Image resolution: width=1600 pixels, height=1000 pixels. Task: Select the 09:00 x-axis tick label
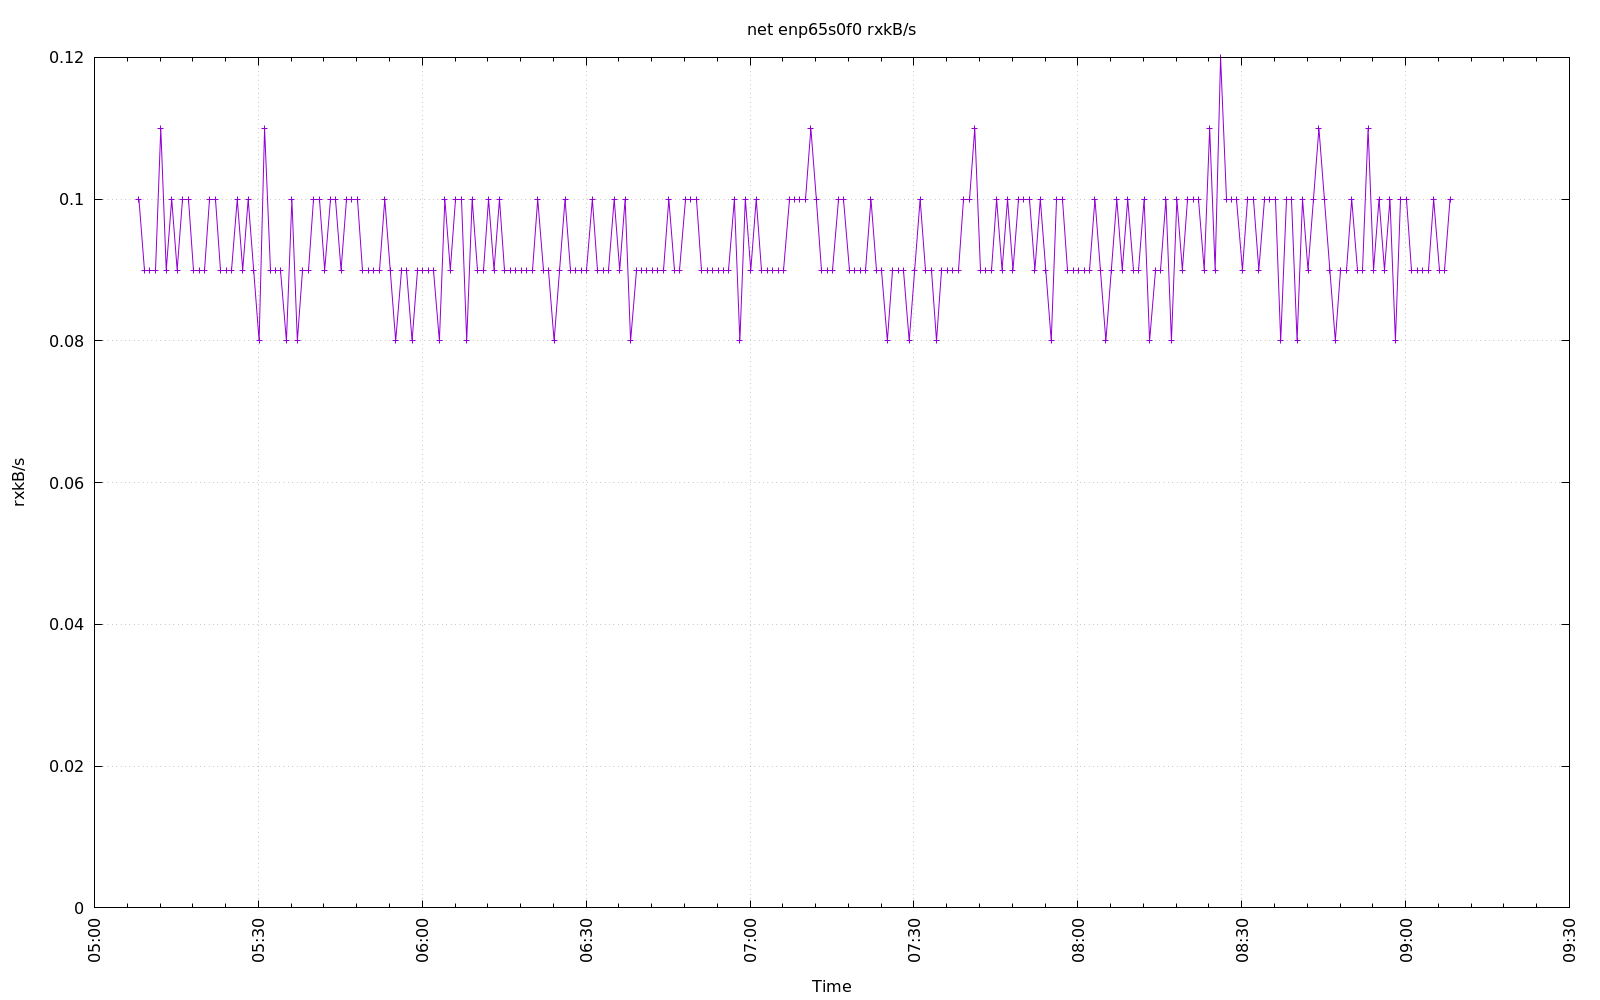[1406, 940]
